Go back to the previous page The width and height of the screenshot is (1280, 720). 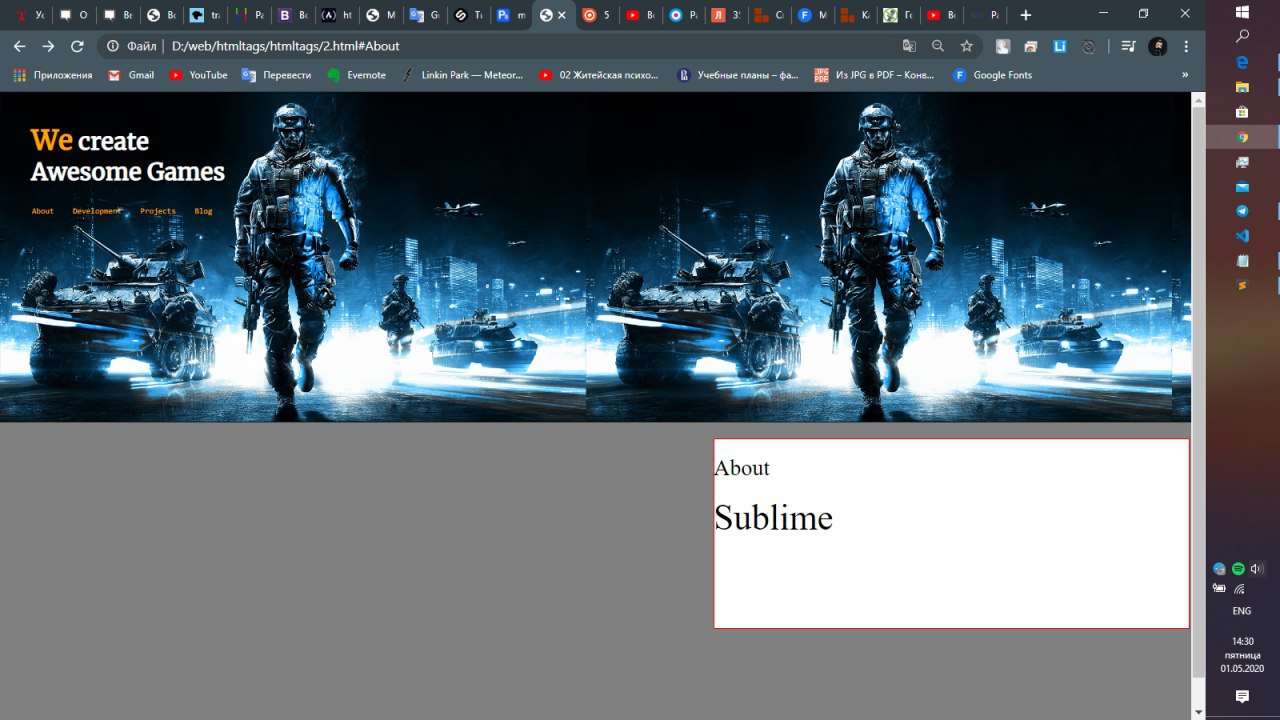coord(19,46)
